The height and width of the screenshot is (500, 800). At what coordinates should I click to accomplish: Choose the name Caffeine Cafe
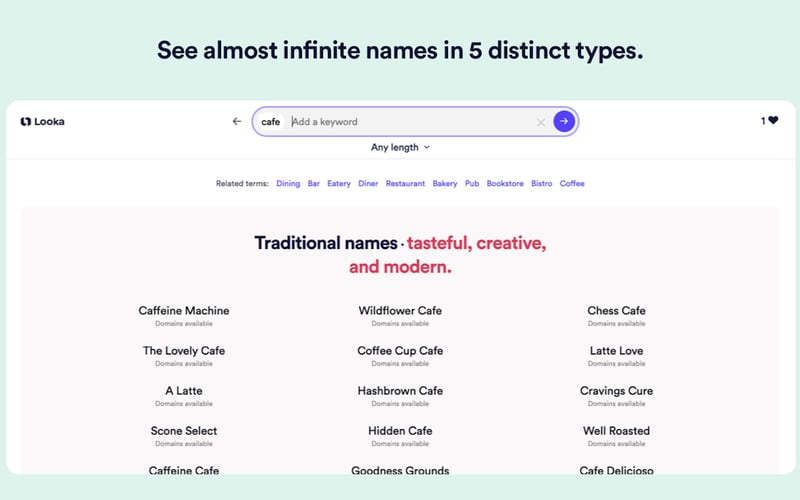[184, 470]
